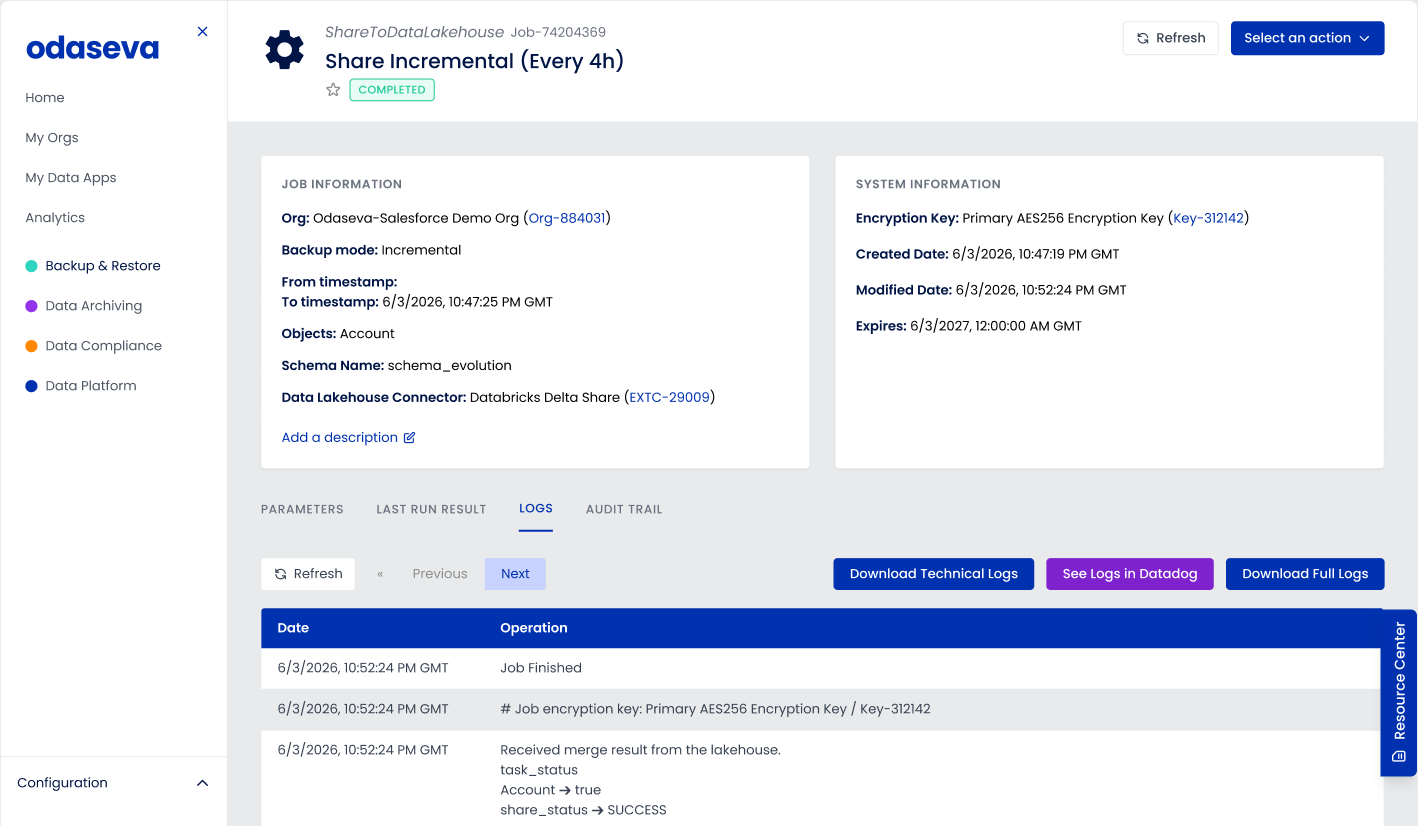The width and height of the screenshot is (1418, 826).
Task: Switch to the Parameters tab
Action: tap(302, 509)
